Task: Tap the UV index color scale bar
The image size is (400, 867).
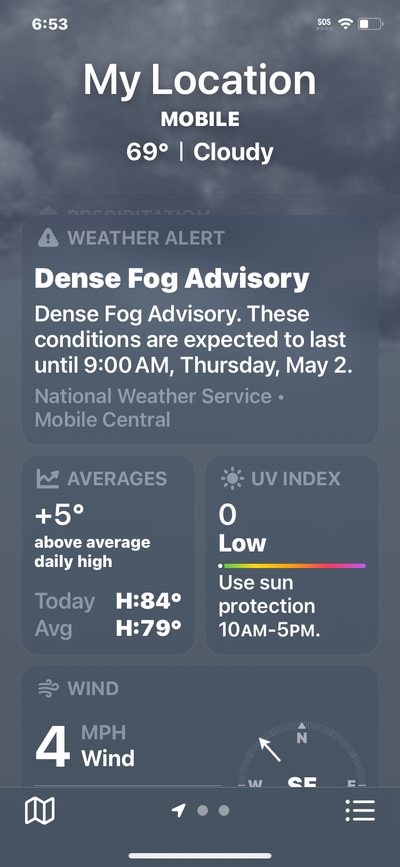Action: coord(292,566)
